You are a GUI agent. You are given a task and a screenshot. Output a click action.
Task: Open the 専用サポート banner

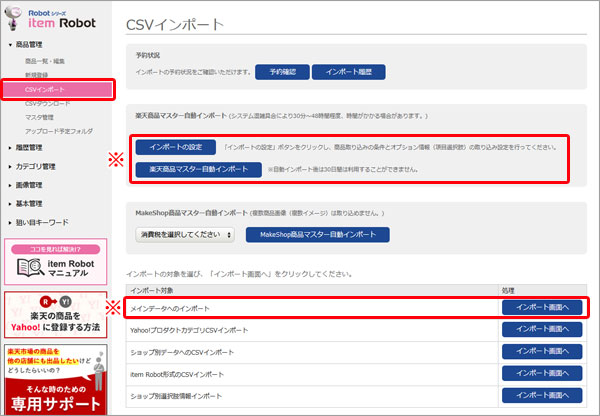coord(57,380)
